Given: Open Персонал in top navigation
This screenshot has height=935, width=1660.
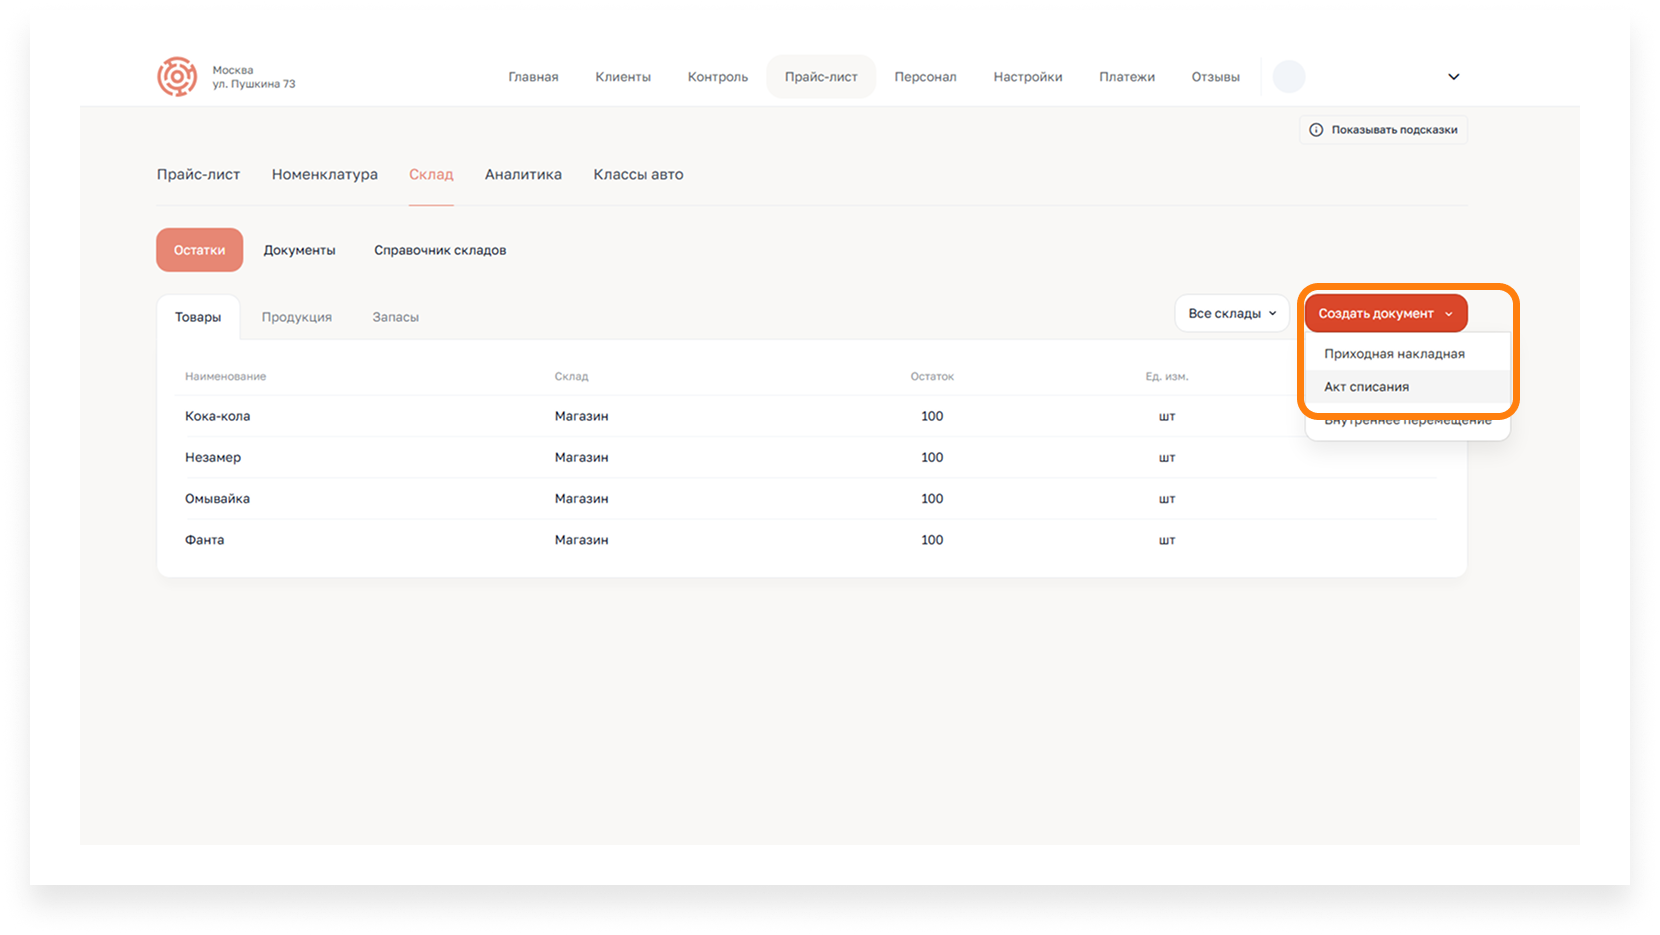Looking at the screenshot, I should click(x=925, y=77).
